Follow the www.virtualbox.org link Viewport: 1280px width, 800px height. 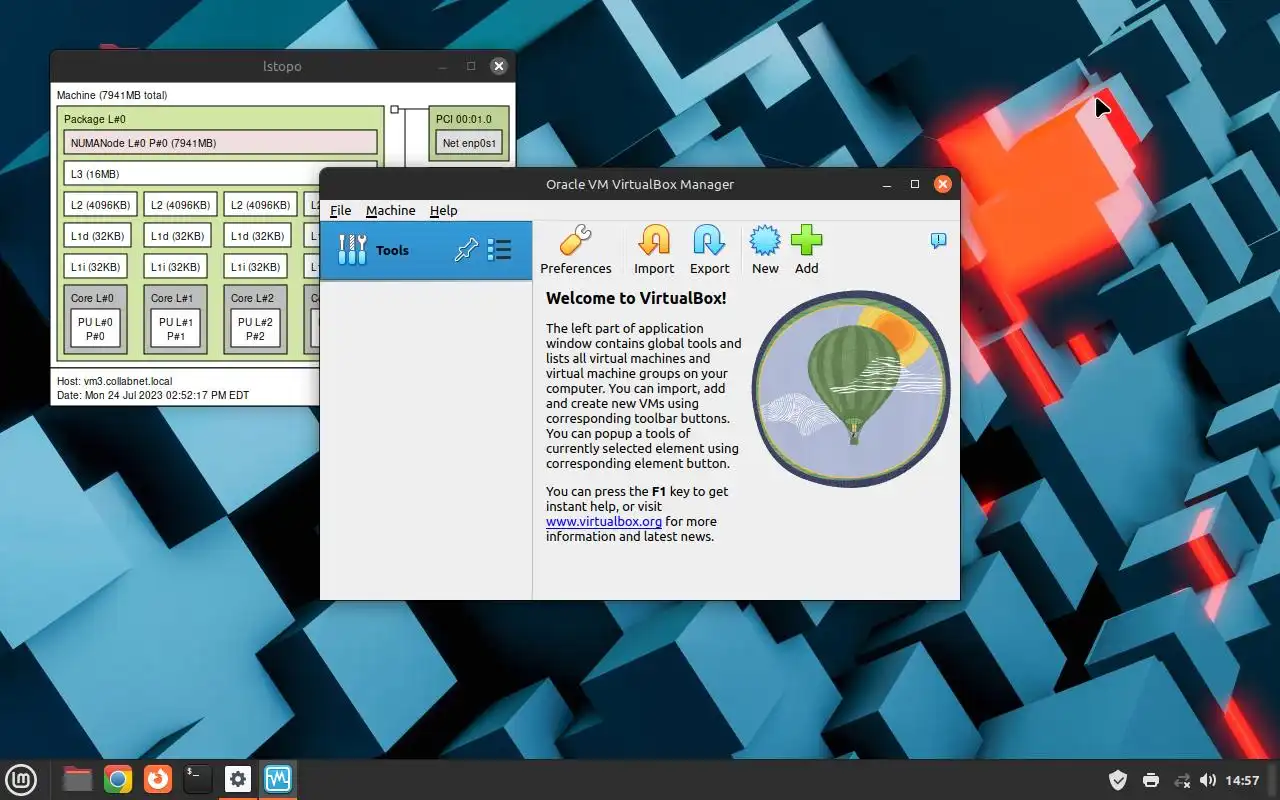click(x=604, y=521)
